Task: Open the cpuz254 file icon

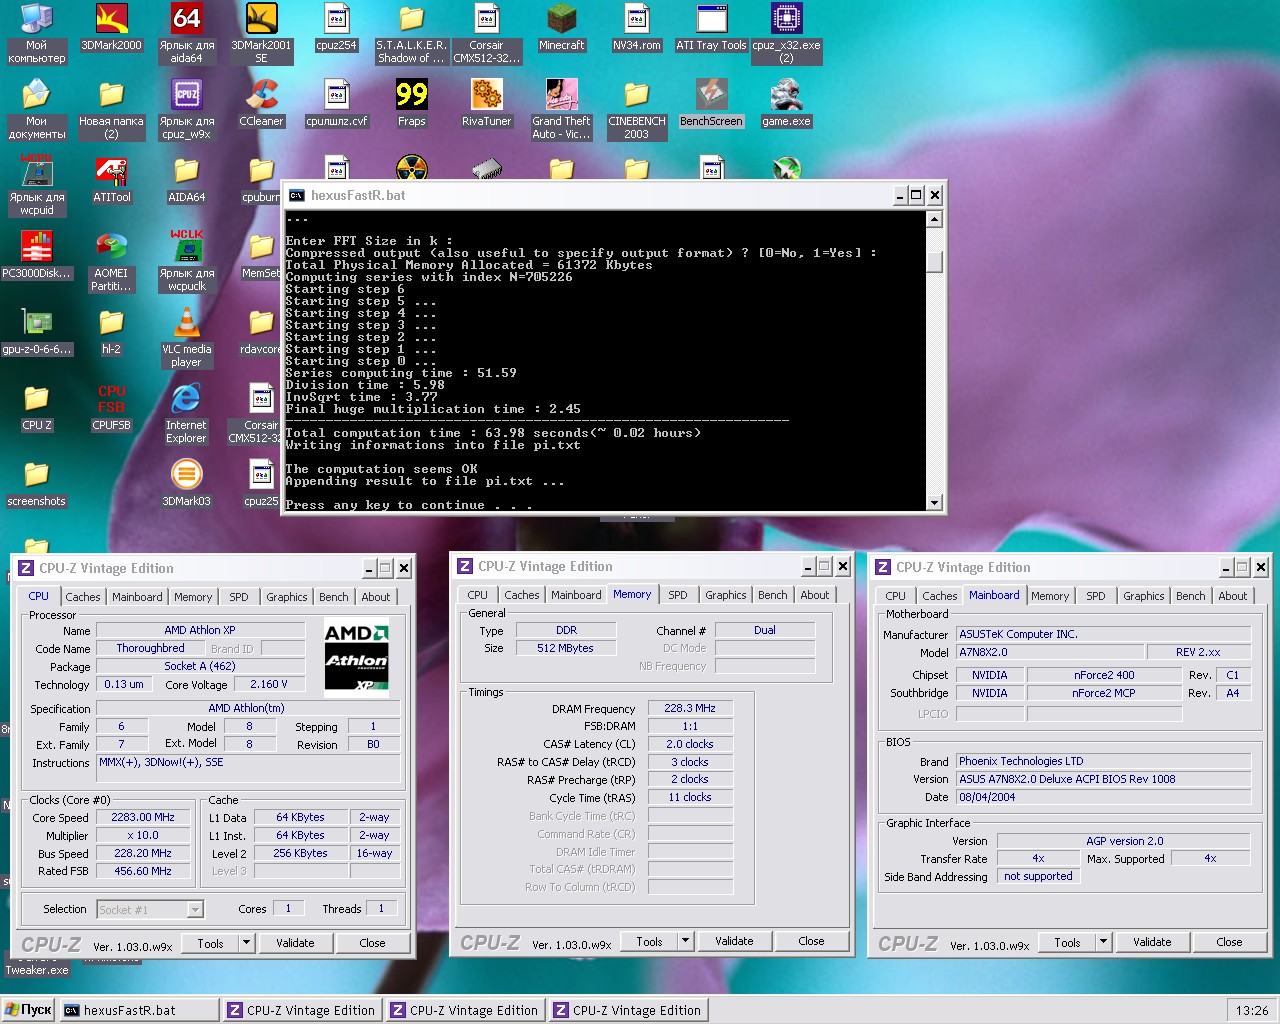Action: pos(336,27)
